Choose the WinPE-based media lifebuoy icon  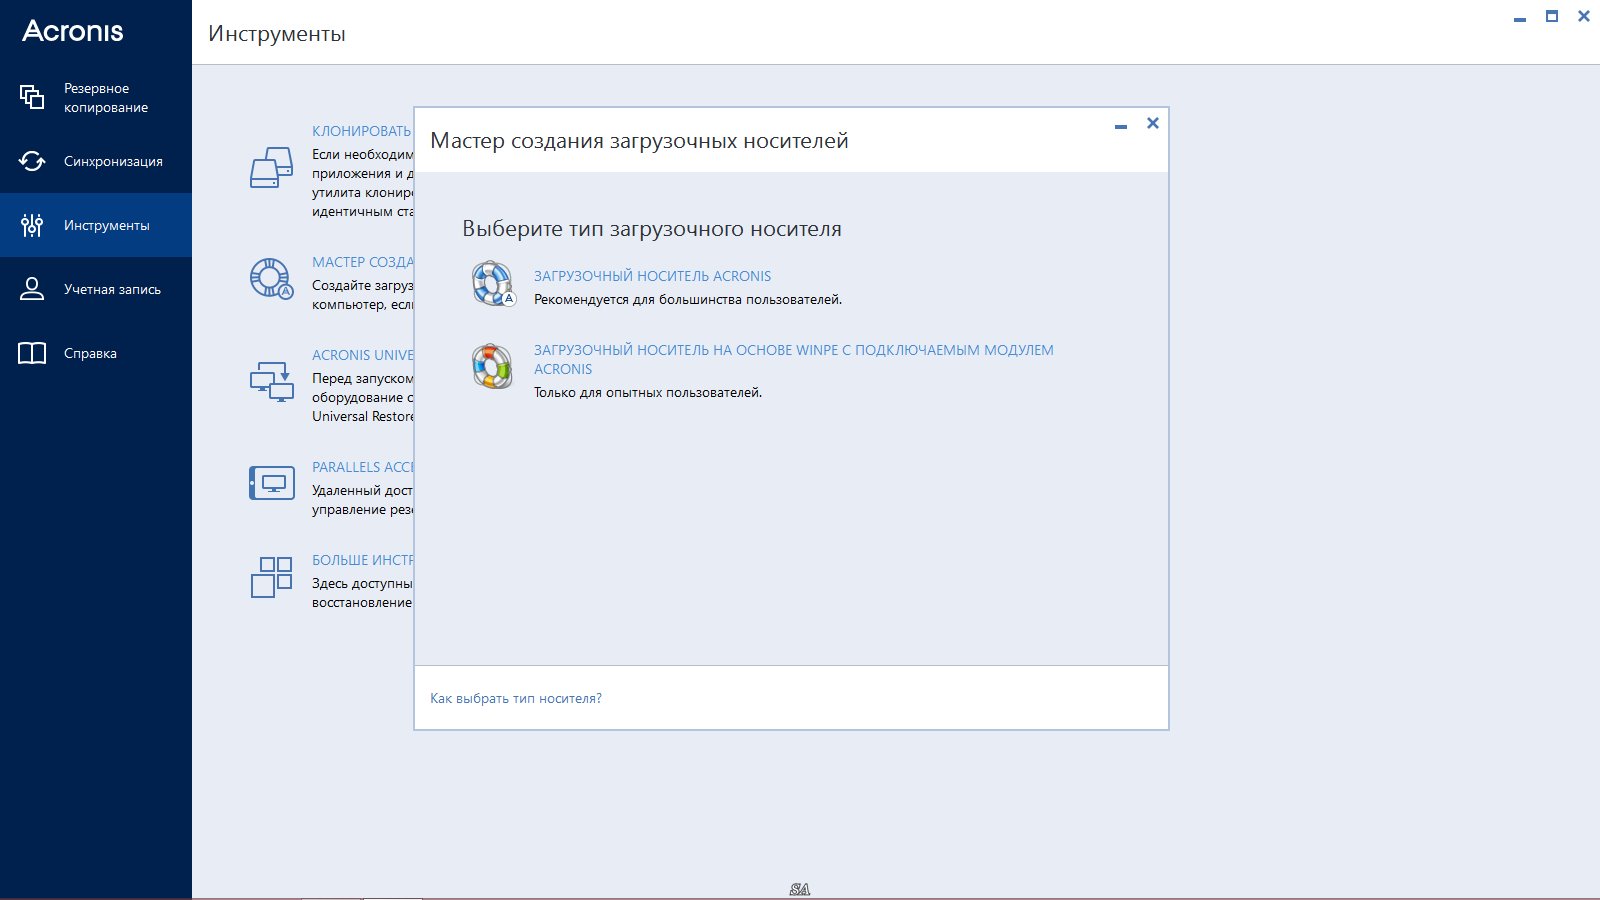pos(492,366)
